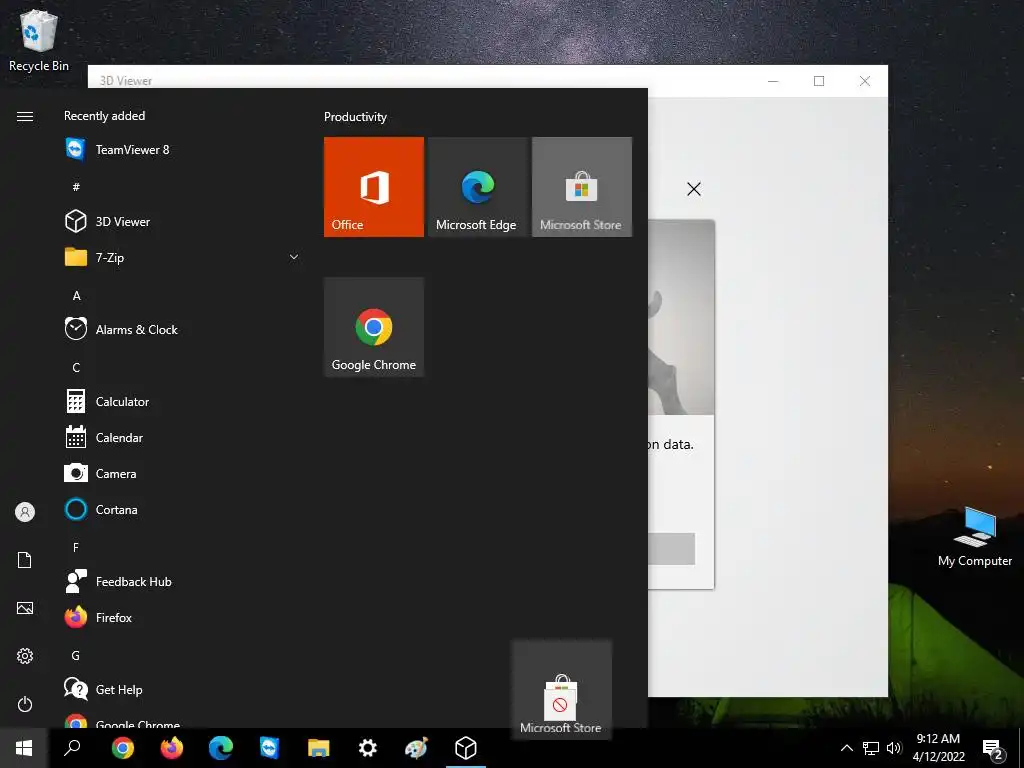Open File Explorer from the taskbar

[x=319, y=748]
